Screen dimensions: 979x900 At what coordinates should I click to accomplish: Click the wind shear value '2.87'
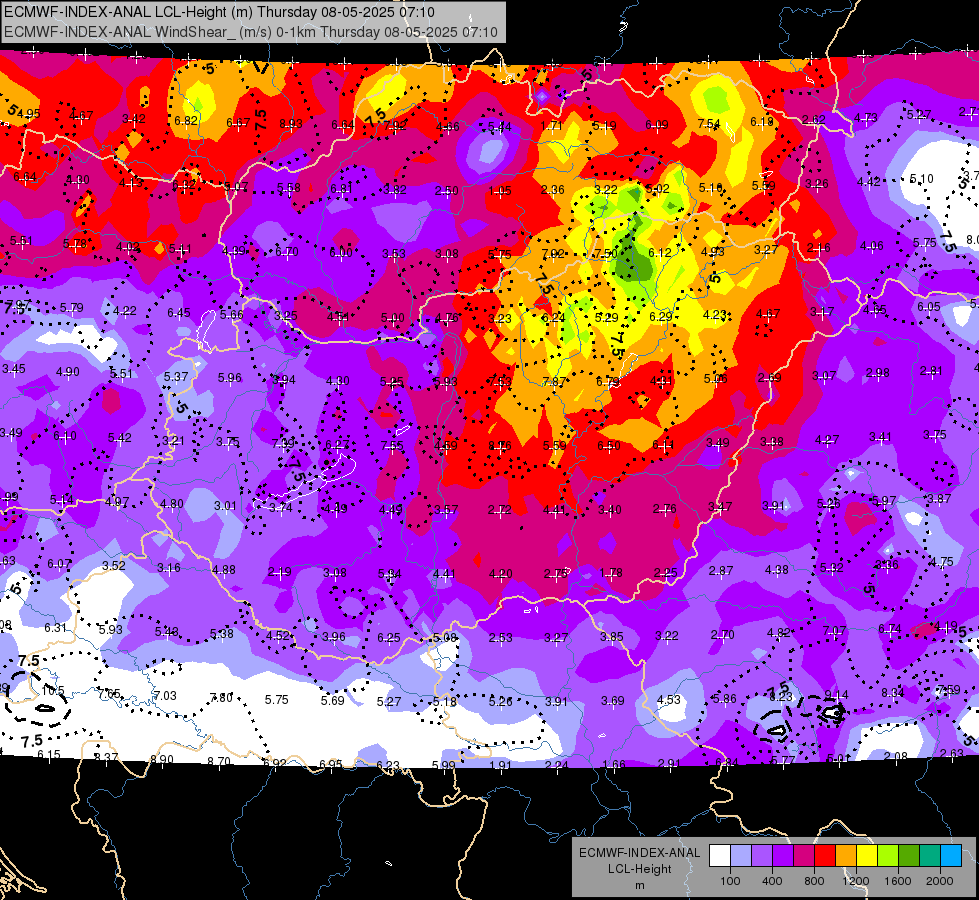tap(721, 571)
